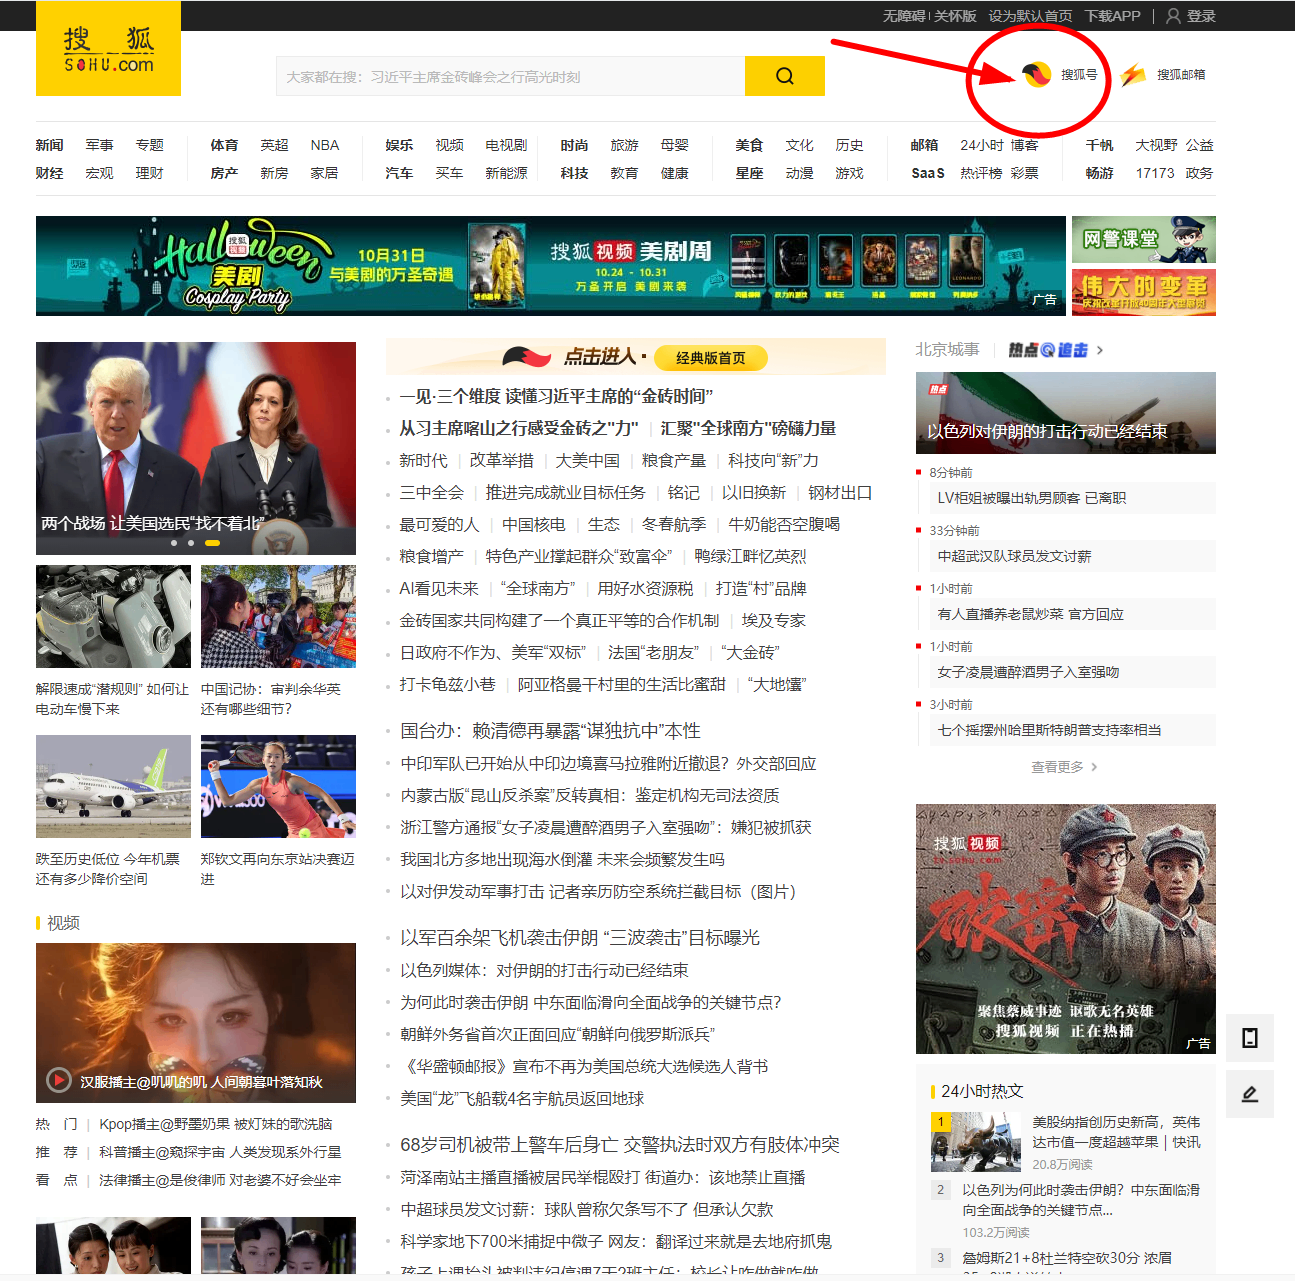
Task: Select second carousel dot indicator
Action: [x=191, y=543]
